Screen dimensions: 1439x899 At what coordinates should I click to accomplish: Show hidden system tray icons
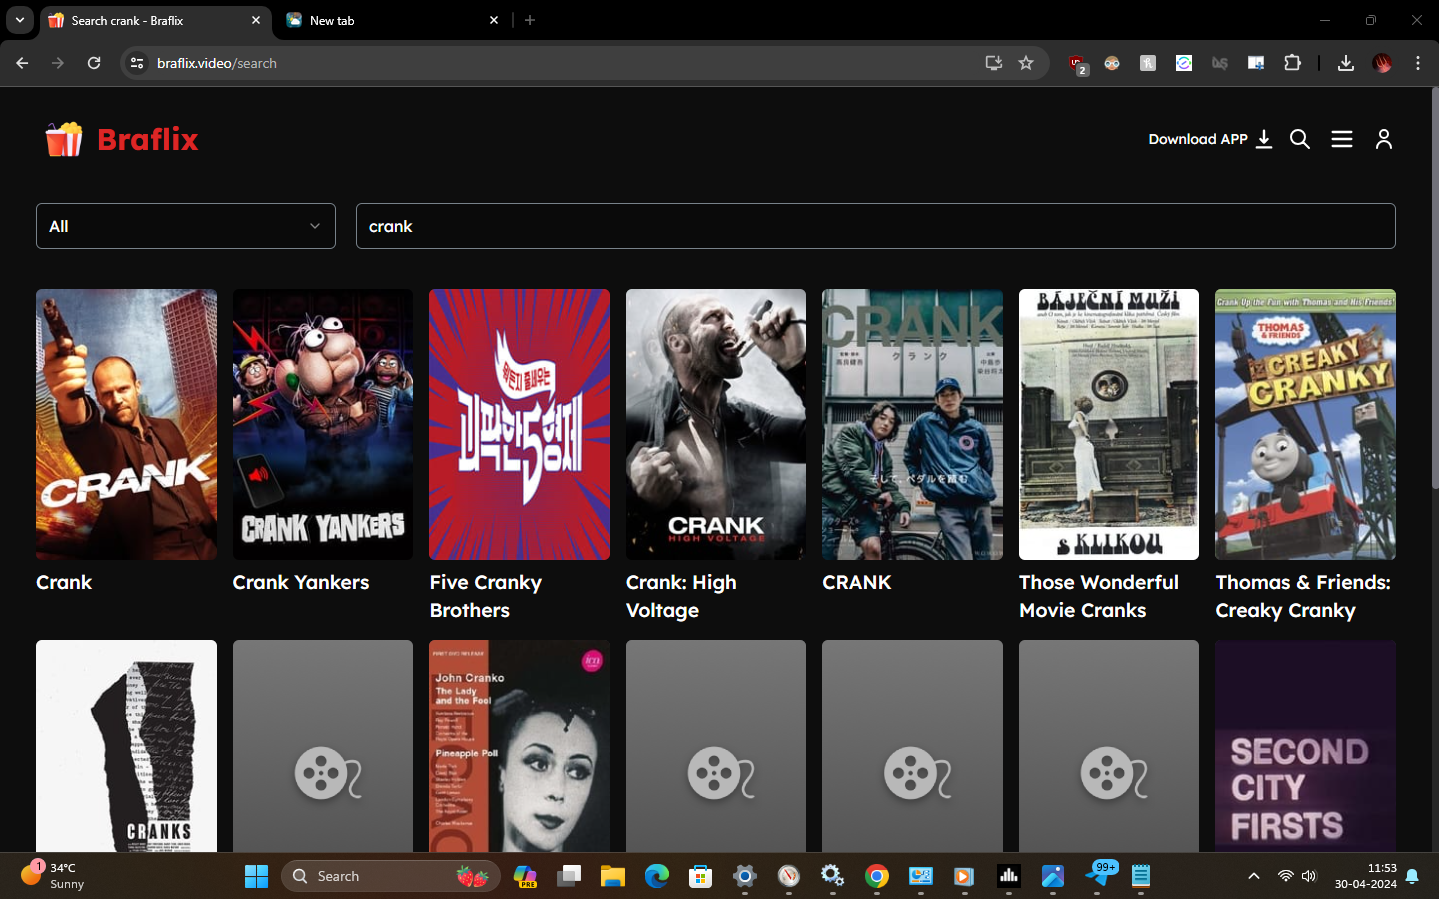click(1253, 876)
